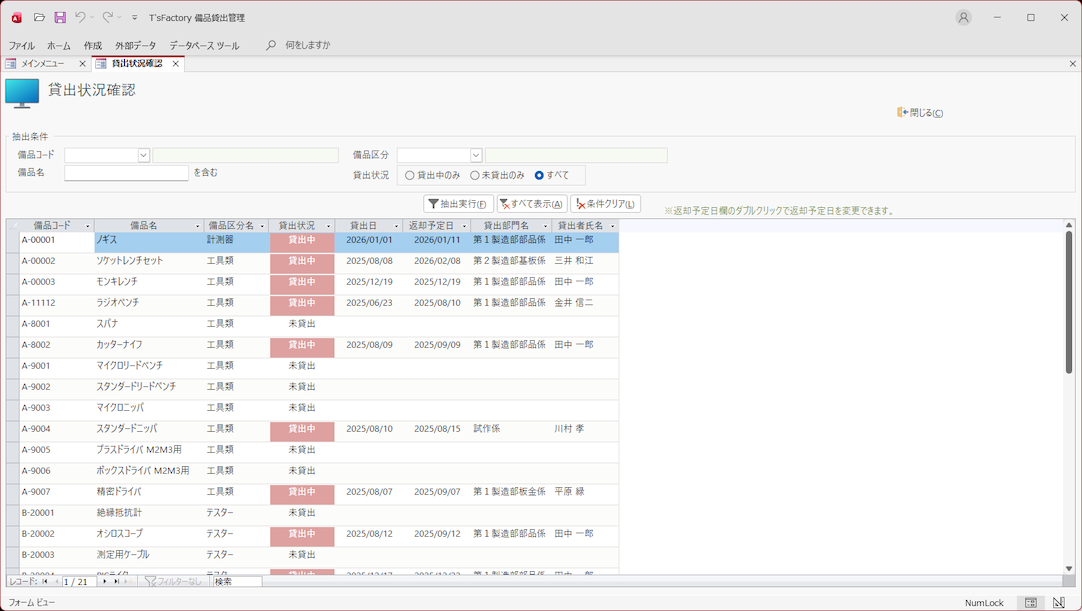Open the 備品コード combo box dropdown
Viewport: 1082px width, 611px height.
pyautogui.click(x=143, y=155)
